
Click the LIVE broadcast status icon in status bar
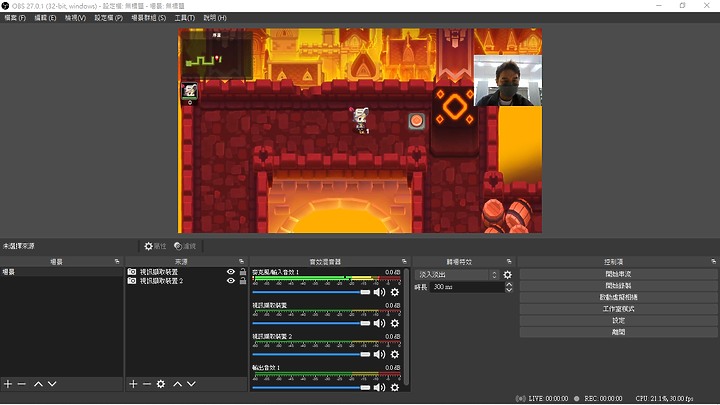521,399
